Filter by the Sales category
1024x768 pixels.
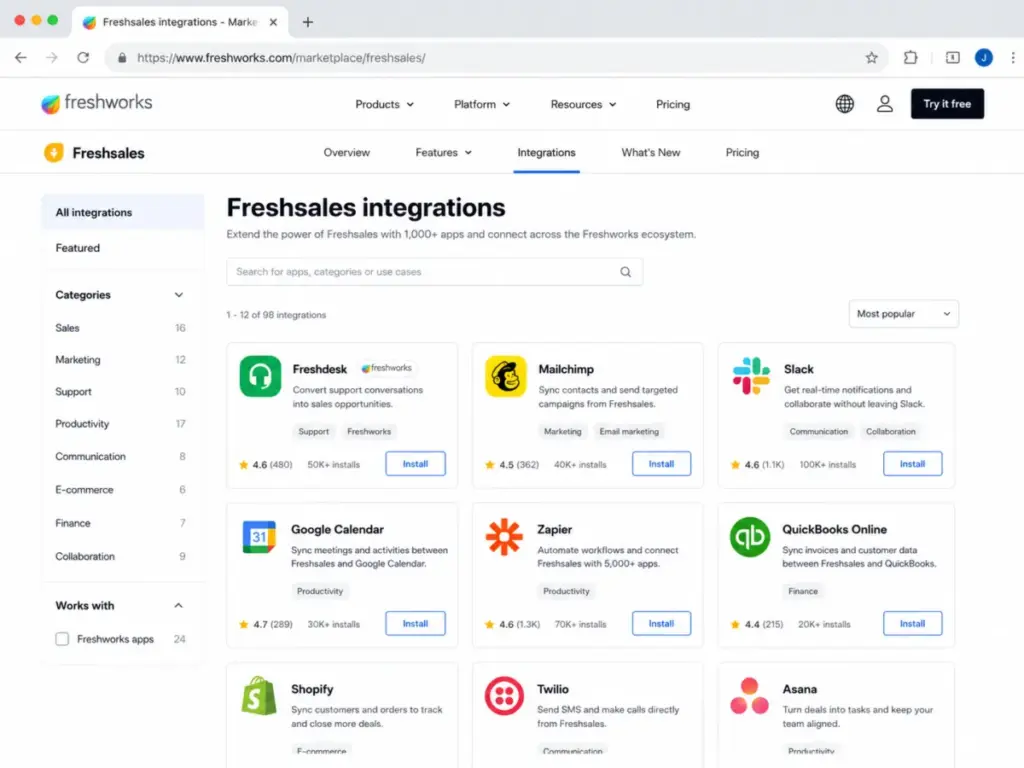[x=120, y=328]
